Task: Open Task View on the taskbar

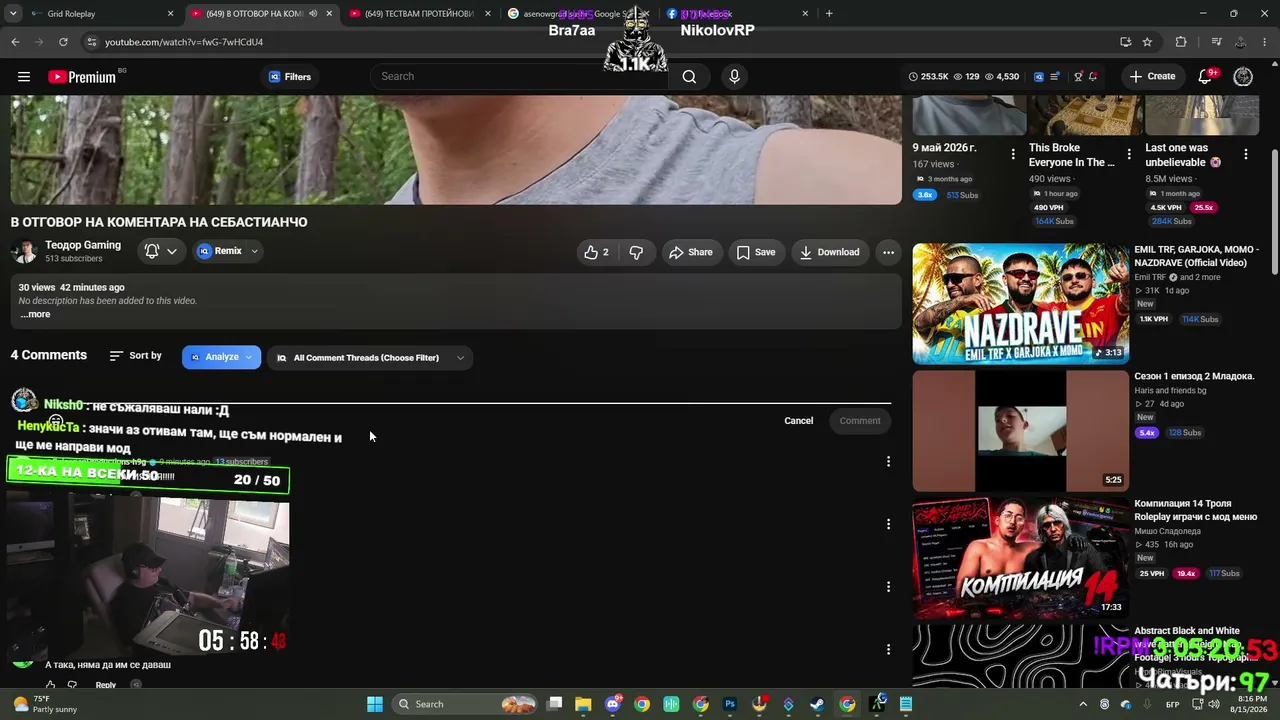Action: (x=555, y=704)
